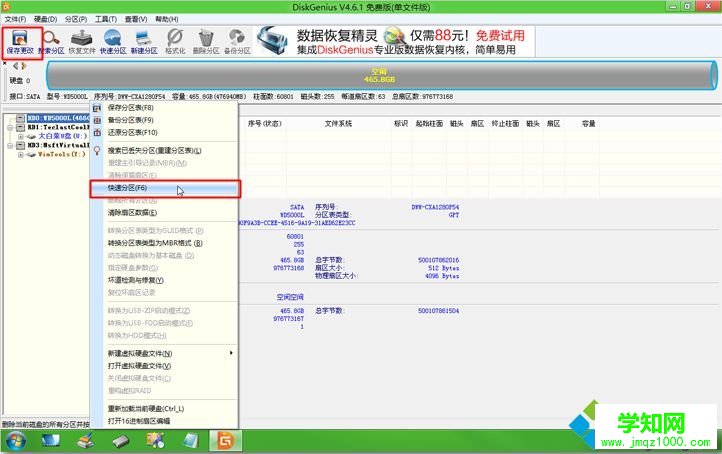
Task: Open the 硬盘(D) menu
Action: 45,19
